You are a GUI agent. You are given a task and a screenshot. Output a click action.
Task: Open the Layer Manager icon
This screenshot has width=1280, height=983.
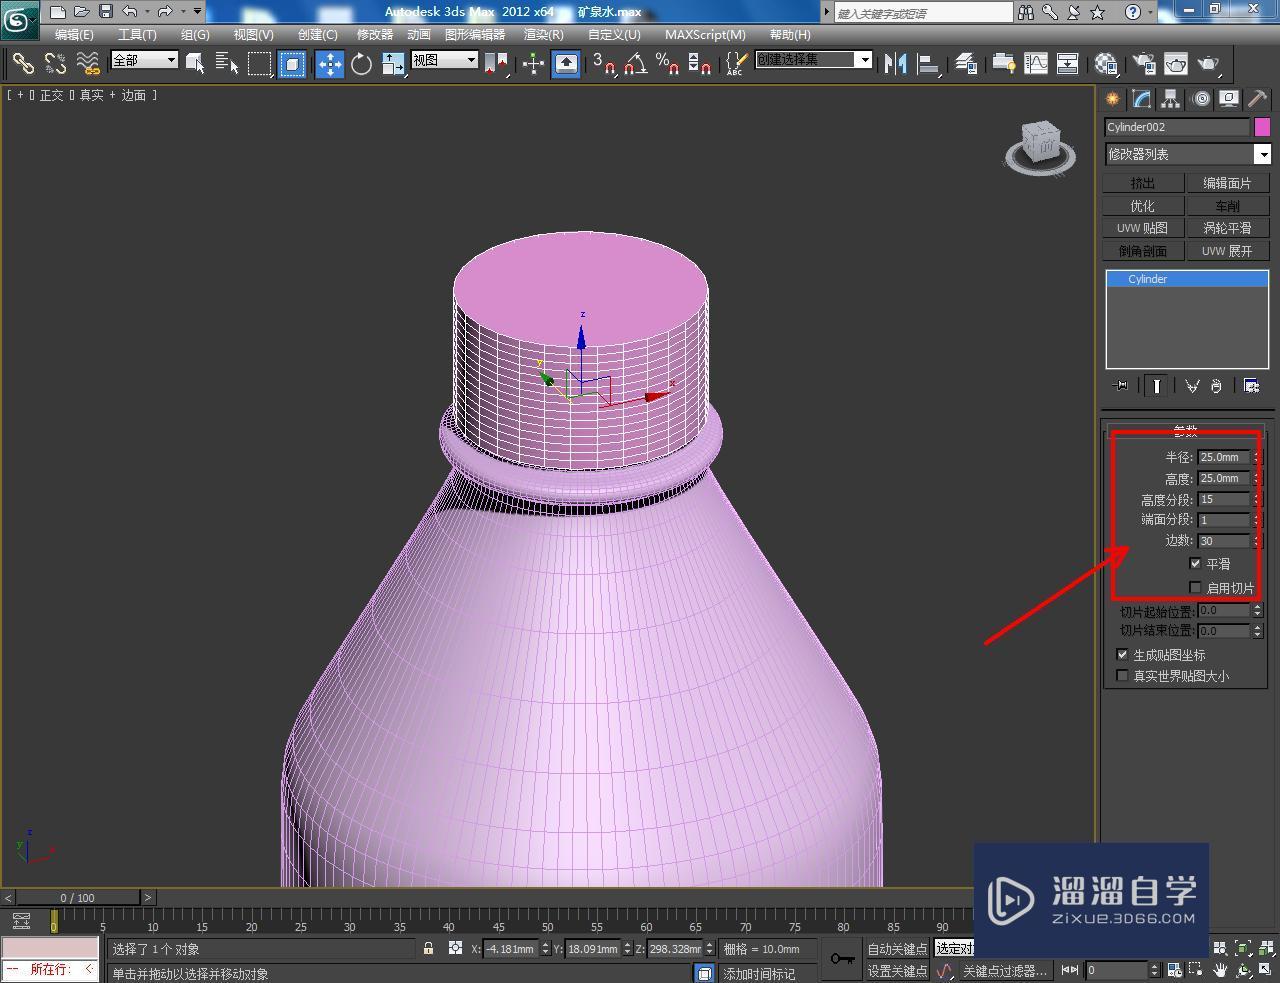(x=965, y=64)
